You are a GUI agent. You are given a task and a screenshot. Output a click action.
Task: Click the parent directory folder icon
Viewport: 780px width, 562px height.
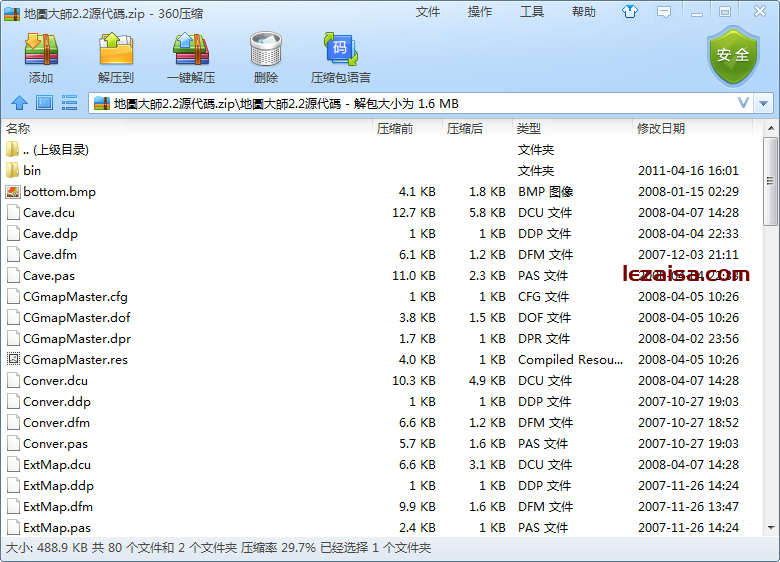coord(13,149)
